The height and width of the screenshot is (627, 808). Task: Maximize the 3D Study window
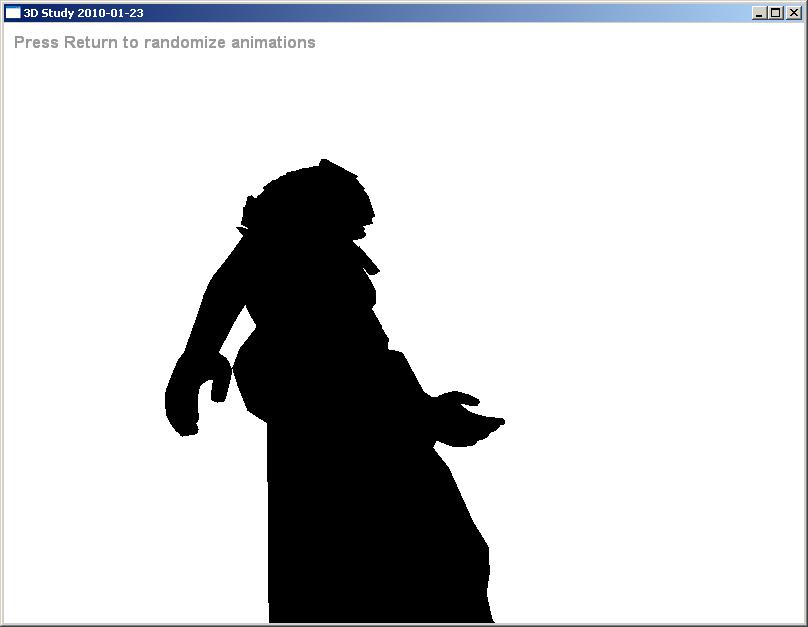(775, 13)
